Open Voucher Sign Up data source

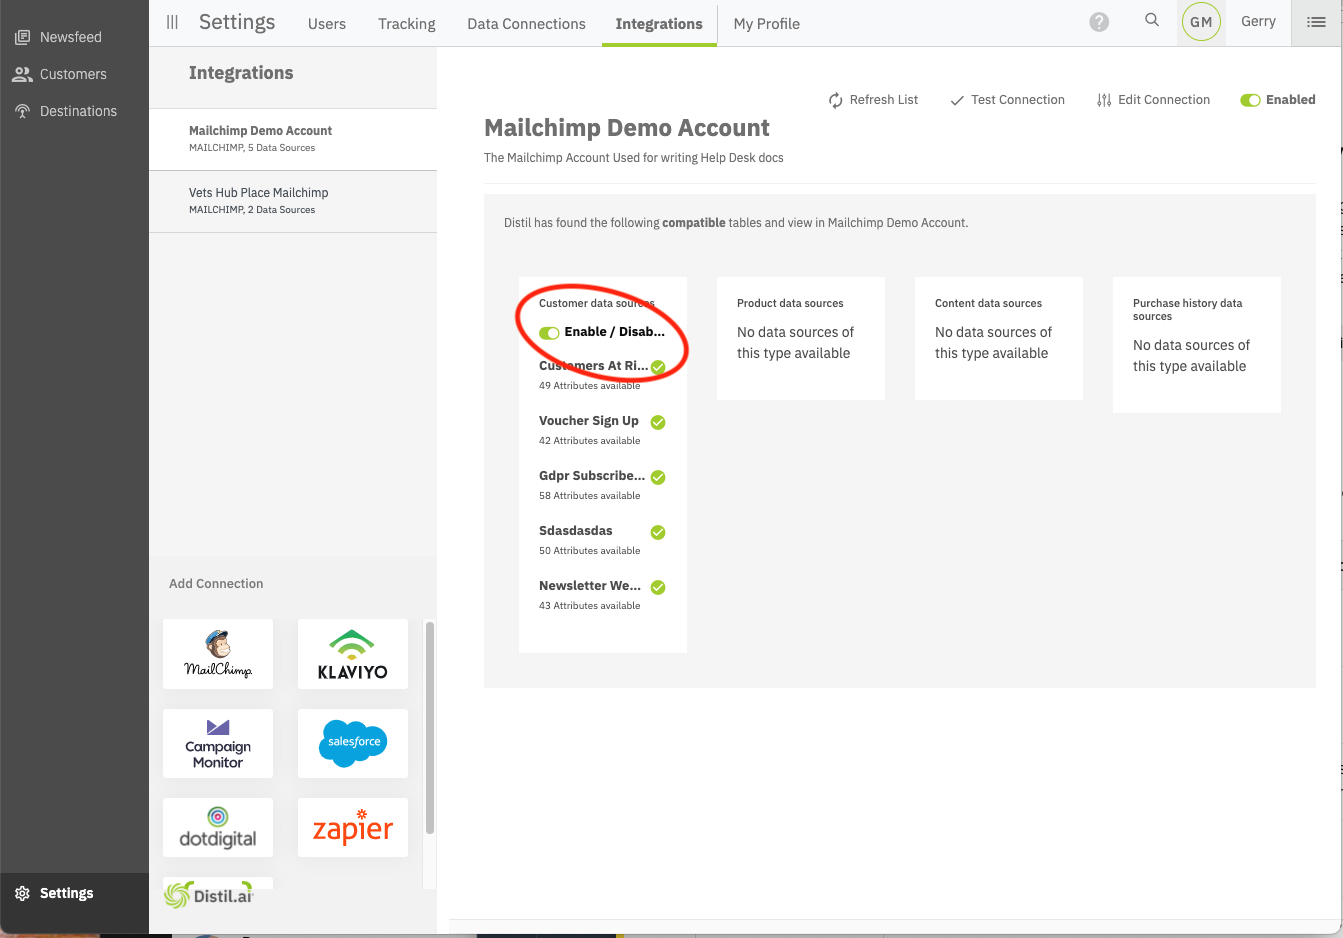pyautogui.click(x=589, y=421)
